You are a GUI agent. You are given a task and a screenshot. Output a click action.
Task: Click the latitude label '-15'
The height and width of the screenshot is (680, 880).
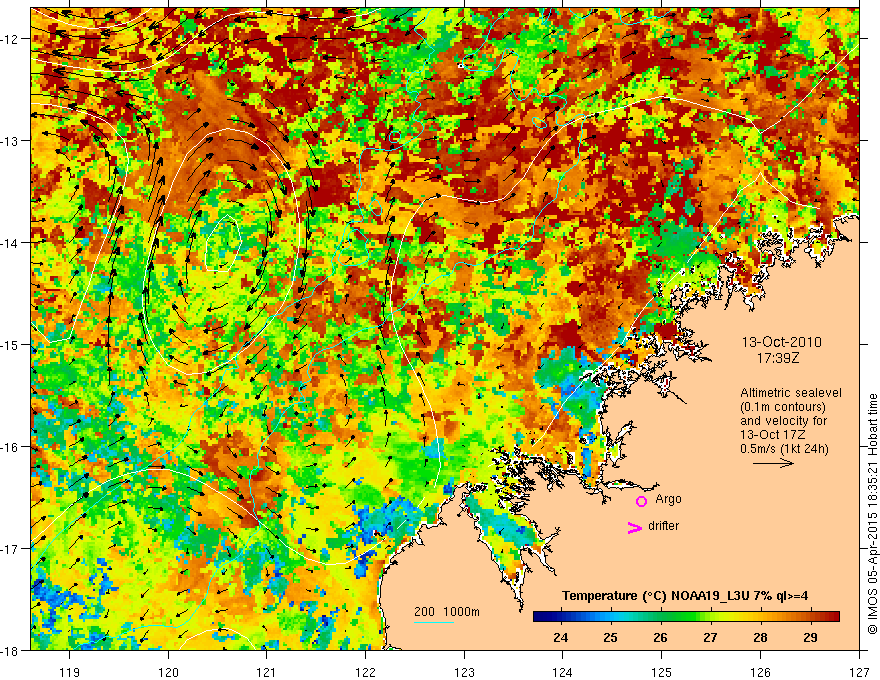pos(10,345)
